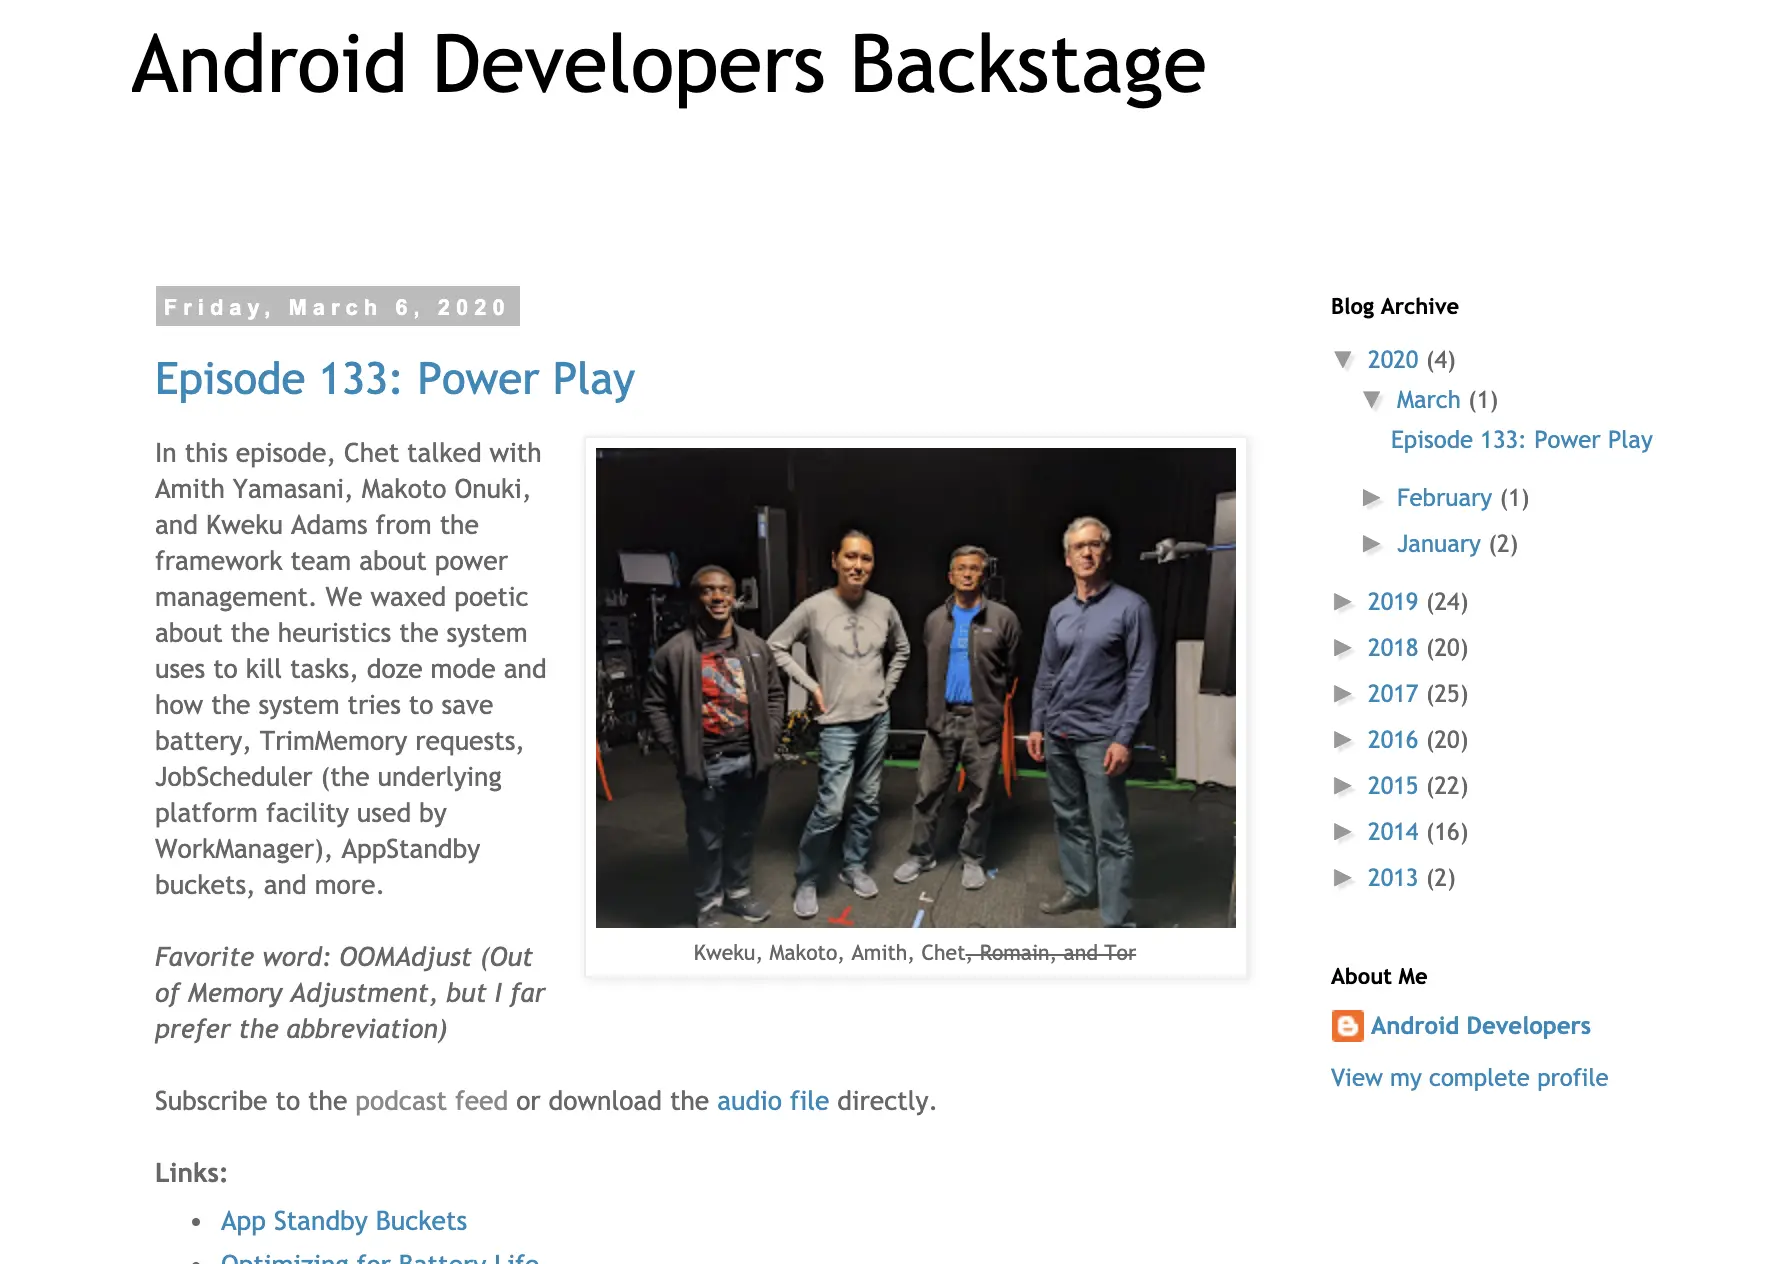Click View my complete profile

[x=1469, y=1078]
